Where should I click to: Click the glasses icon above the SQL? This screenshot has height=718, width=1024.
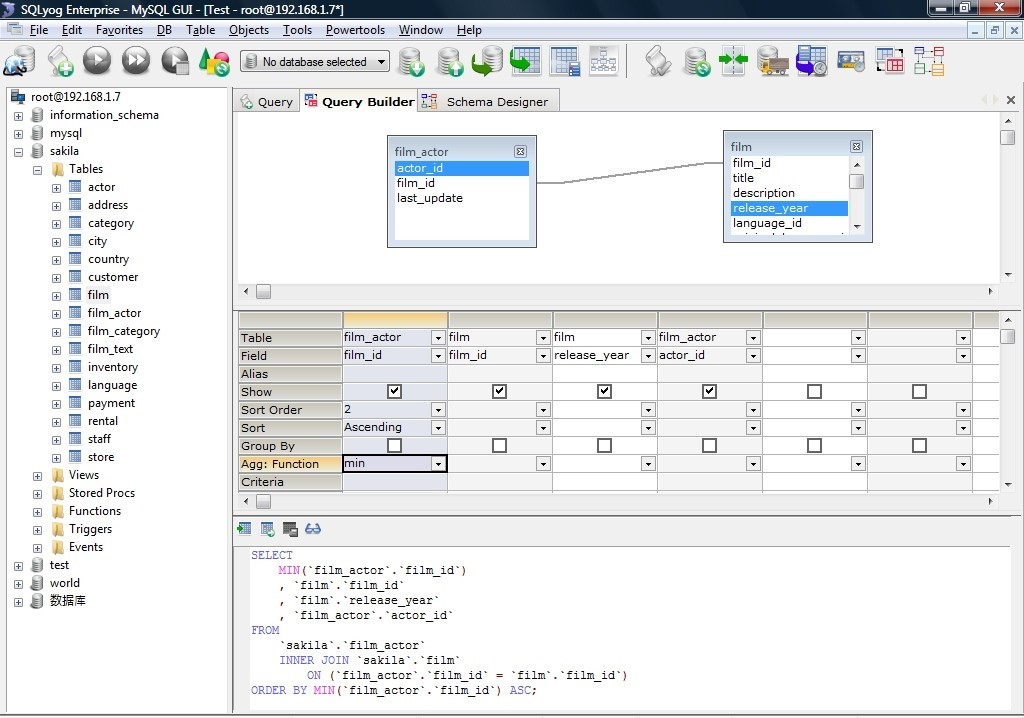pos(313,529)
